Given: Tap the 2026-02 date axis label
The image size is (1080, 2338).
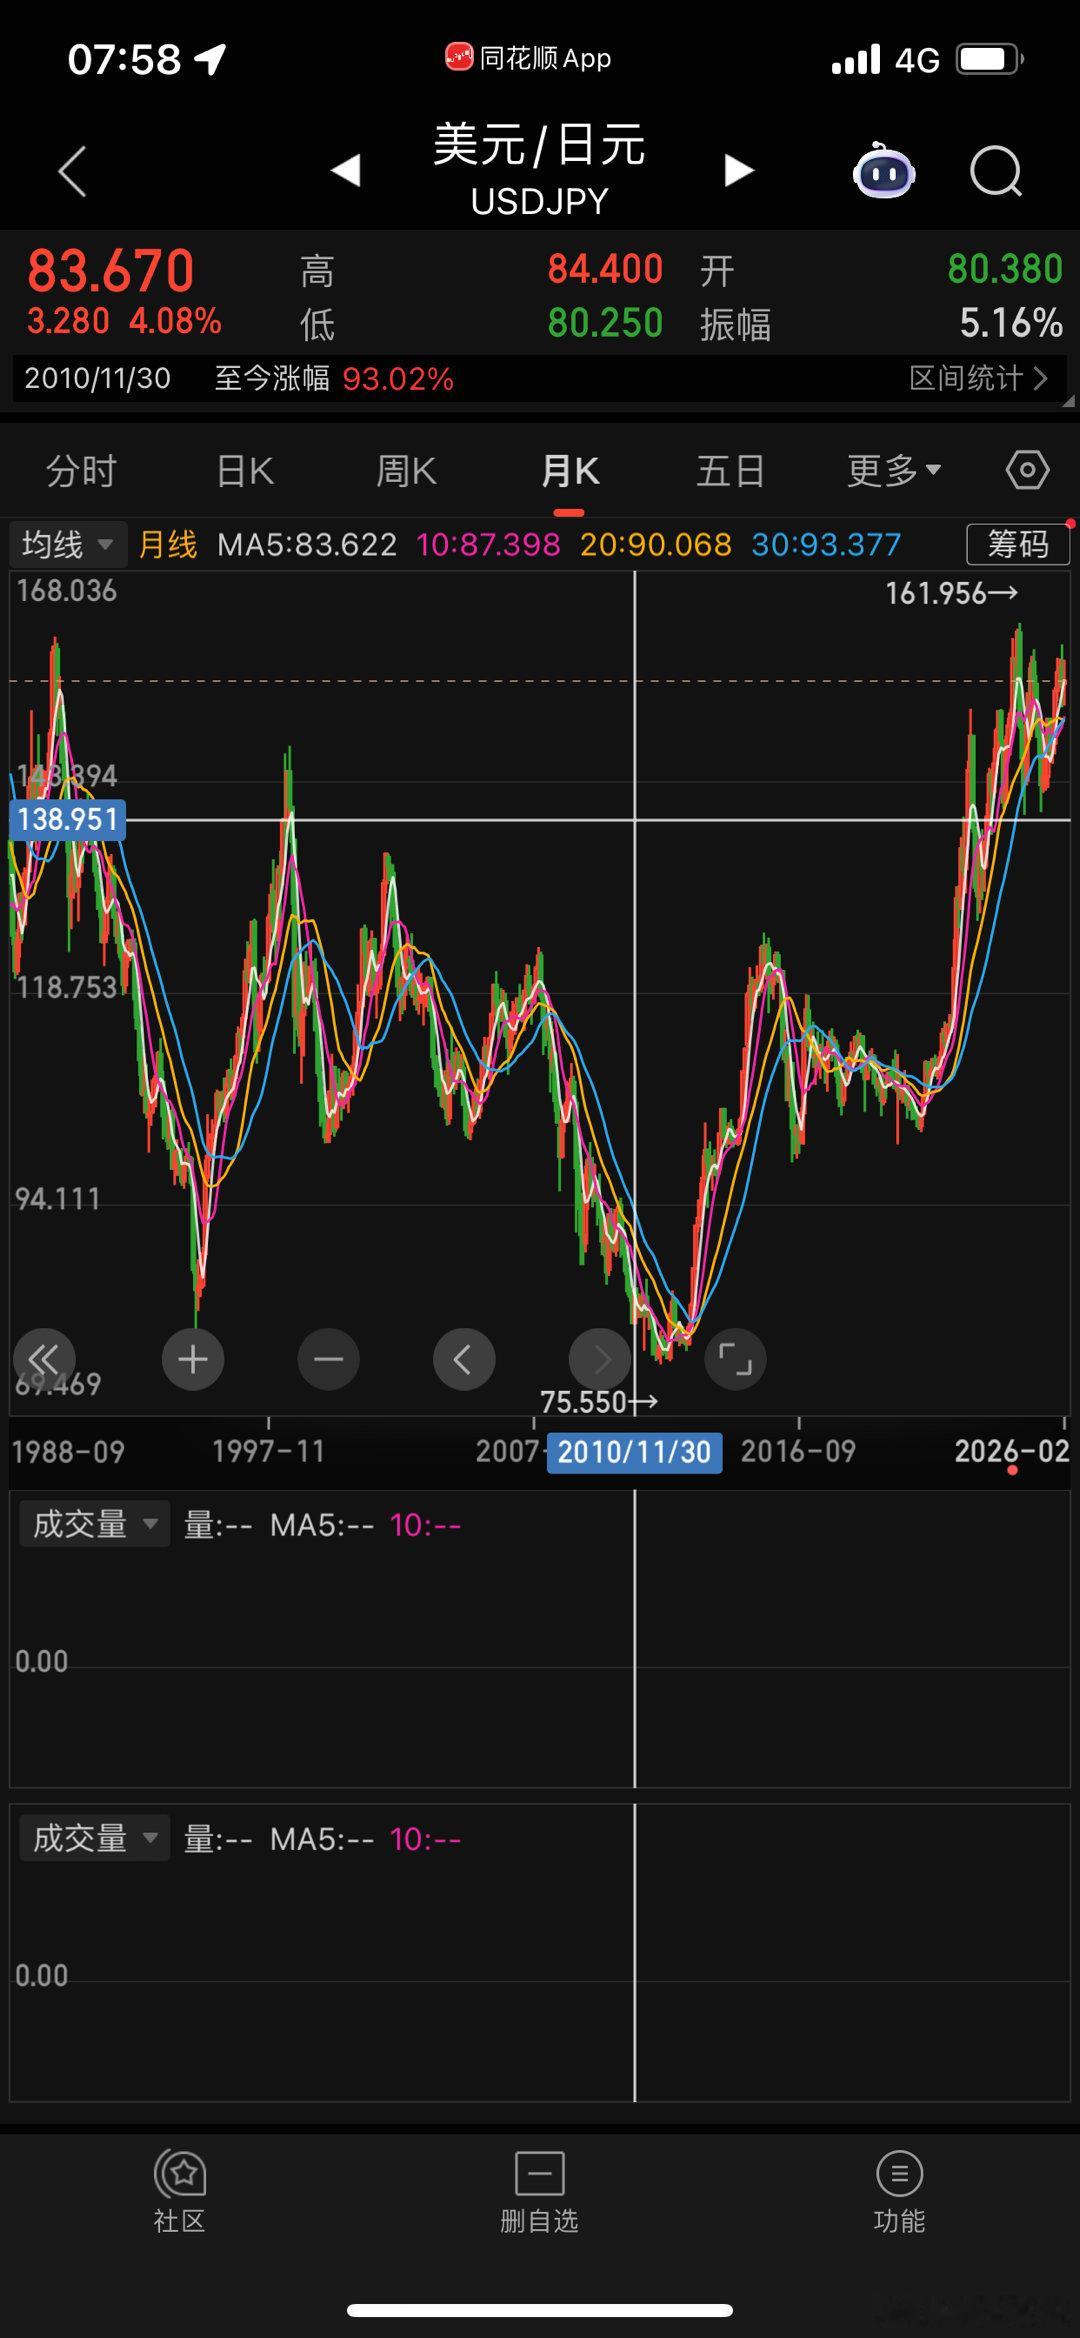Looking at the screenshot, I should coord(1012,1451).
